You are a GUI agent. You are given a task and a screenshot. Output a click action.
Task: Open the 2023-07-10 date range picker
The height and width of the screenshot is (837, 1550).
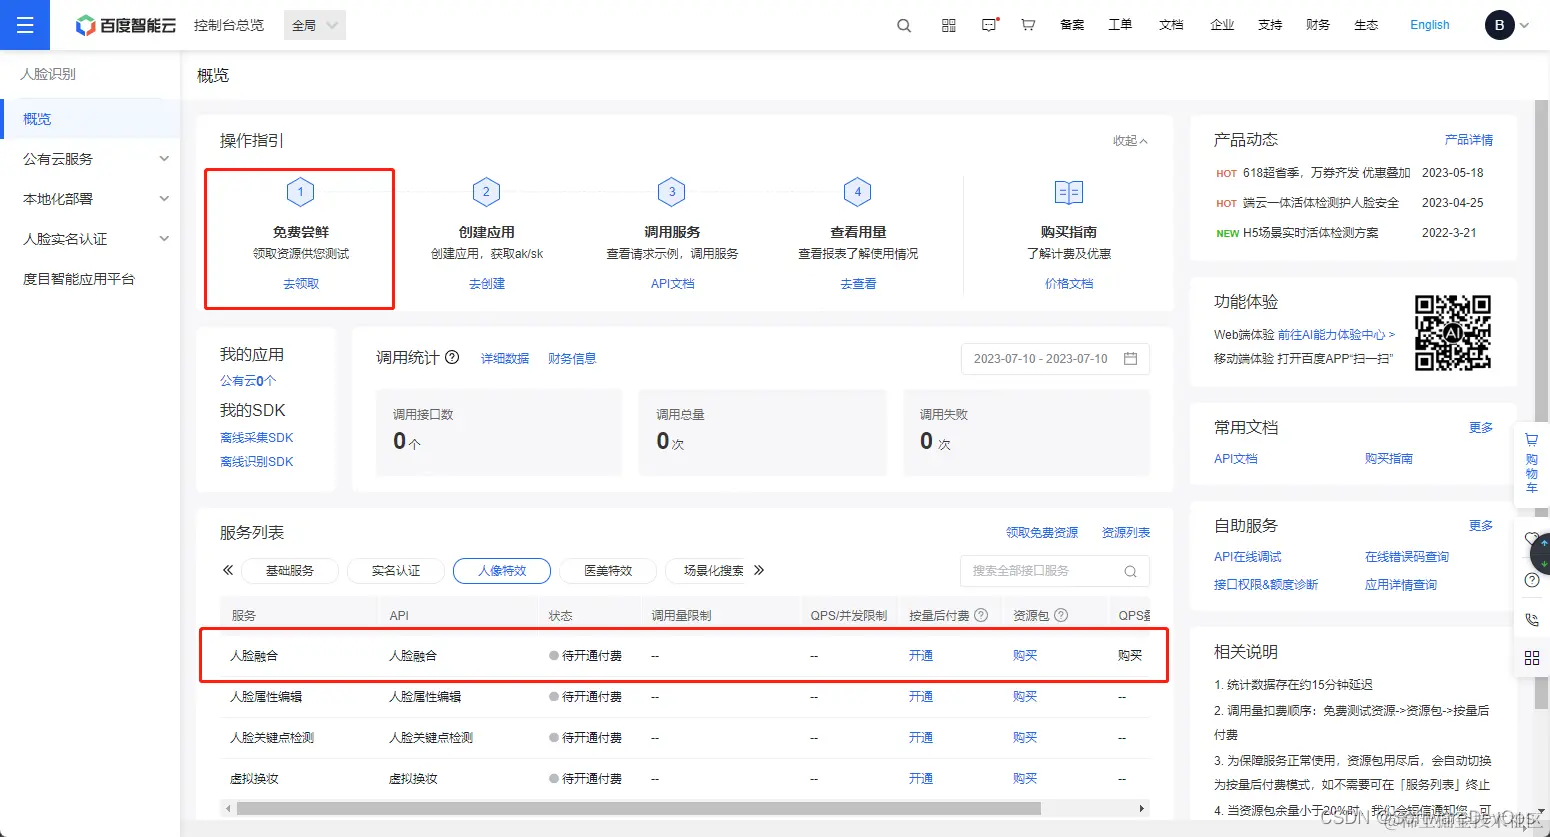click(x=1055, y=358)
